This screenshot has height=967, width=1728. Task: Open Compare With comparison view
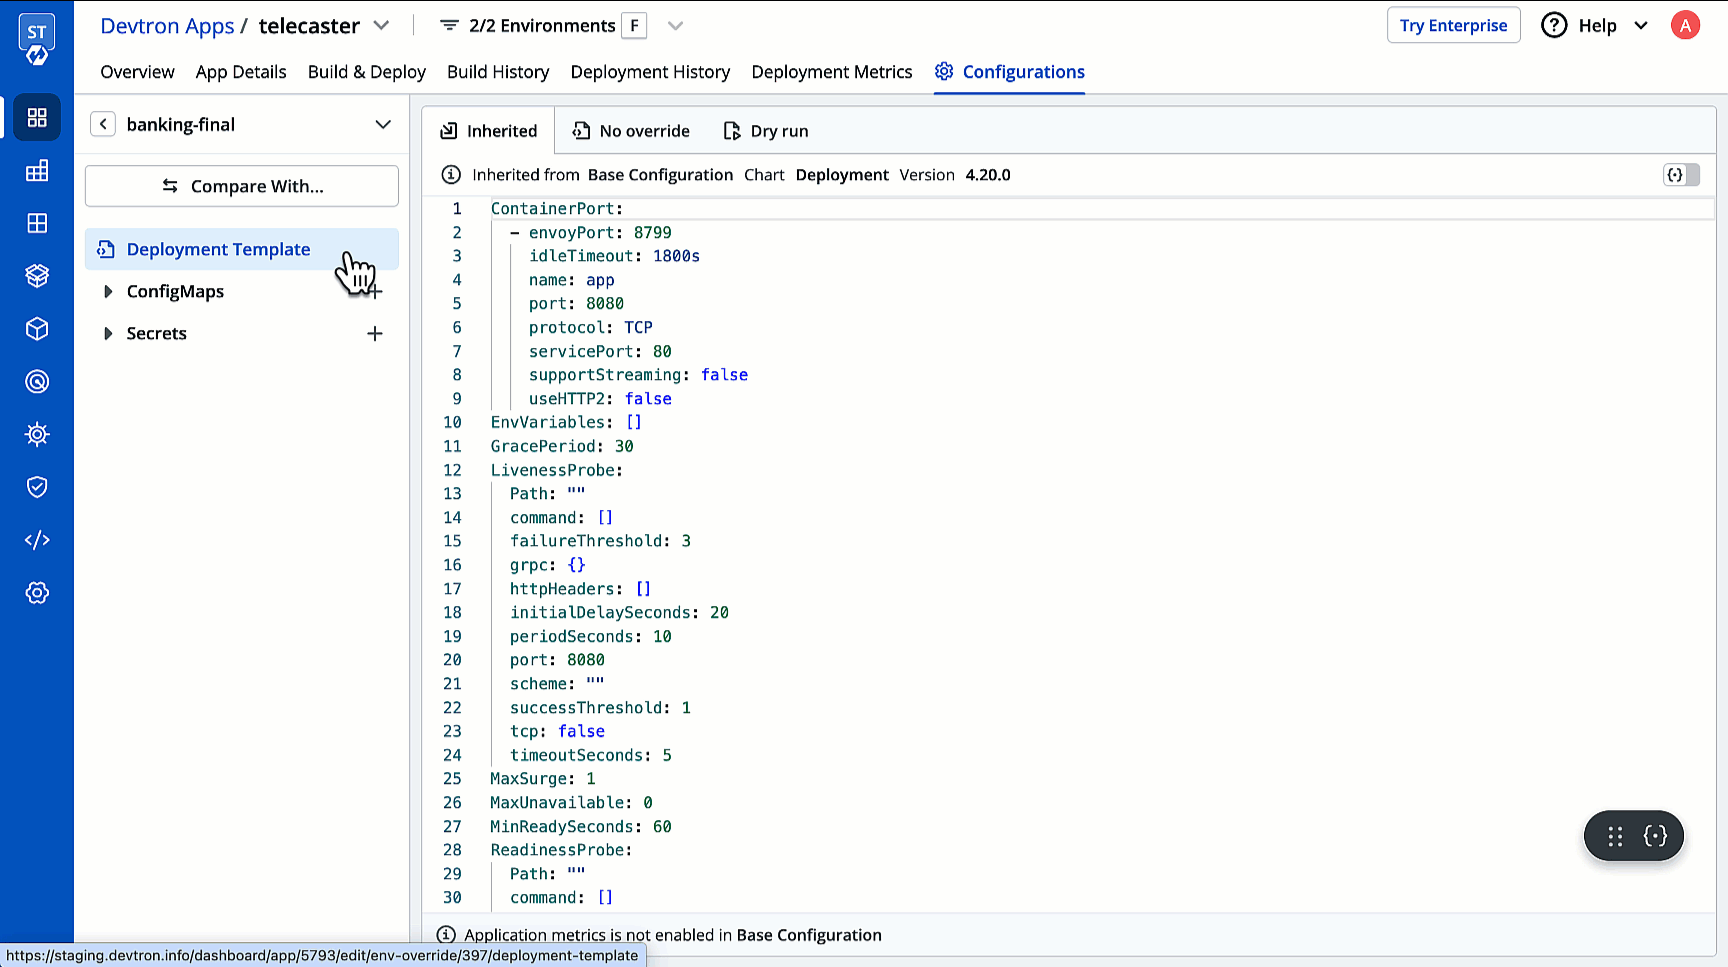[x=241, y=186]
